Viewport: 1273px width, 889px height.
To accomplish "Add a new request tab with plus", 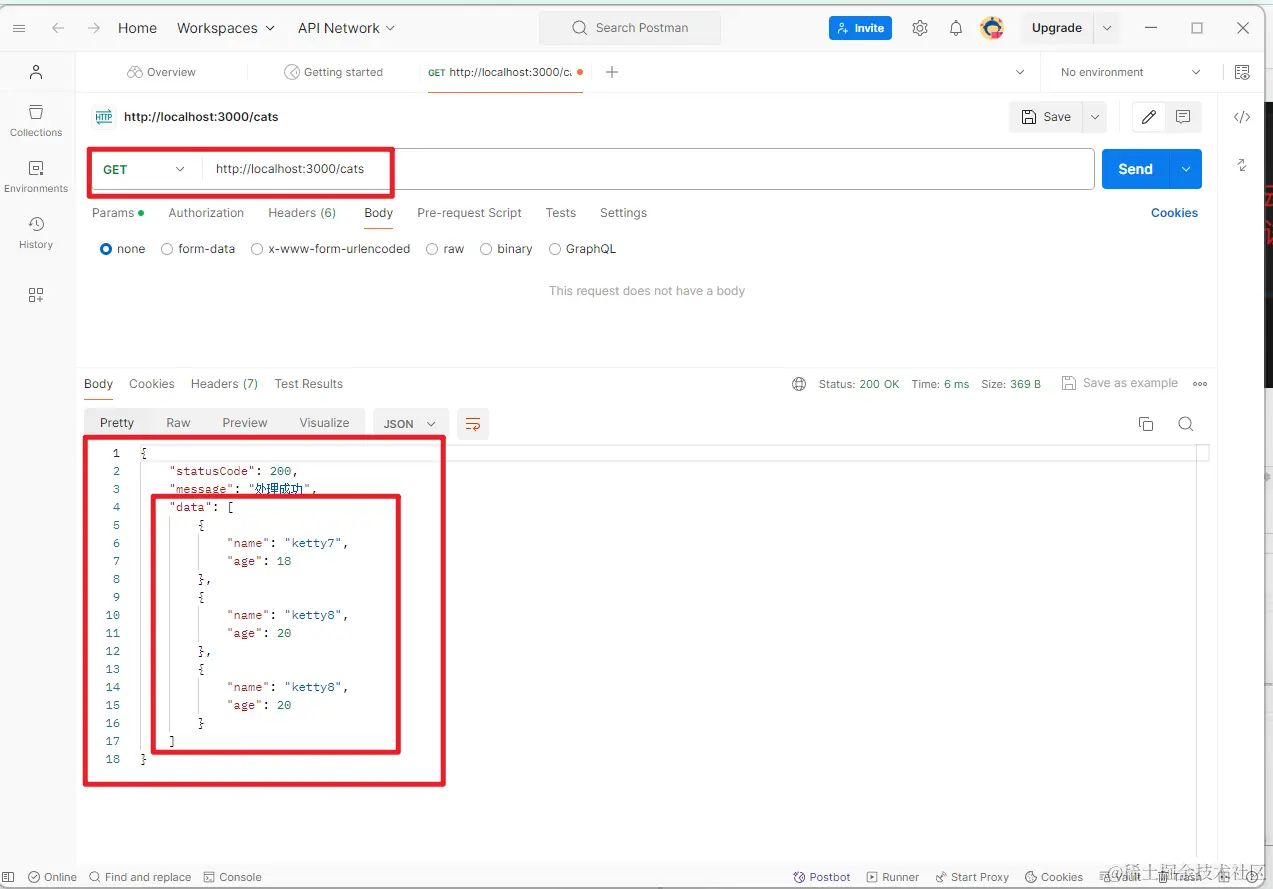I will point(612,72).
